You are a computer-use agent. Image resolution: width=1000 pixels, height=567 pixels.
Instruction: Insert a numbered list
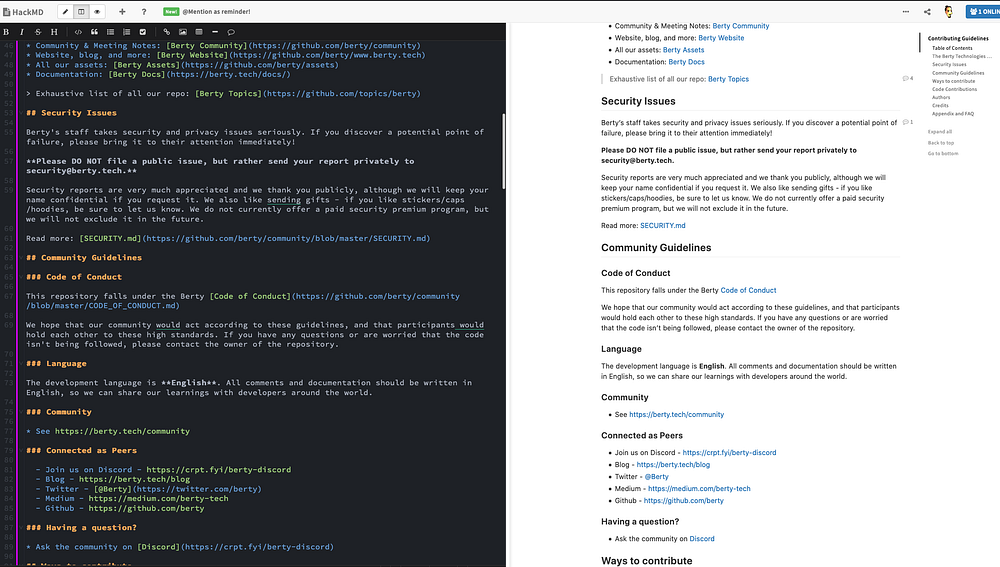click(126, 32)
